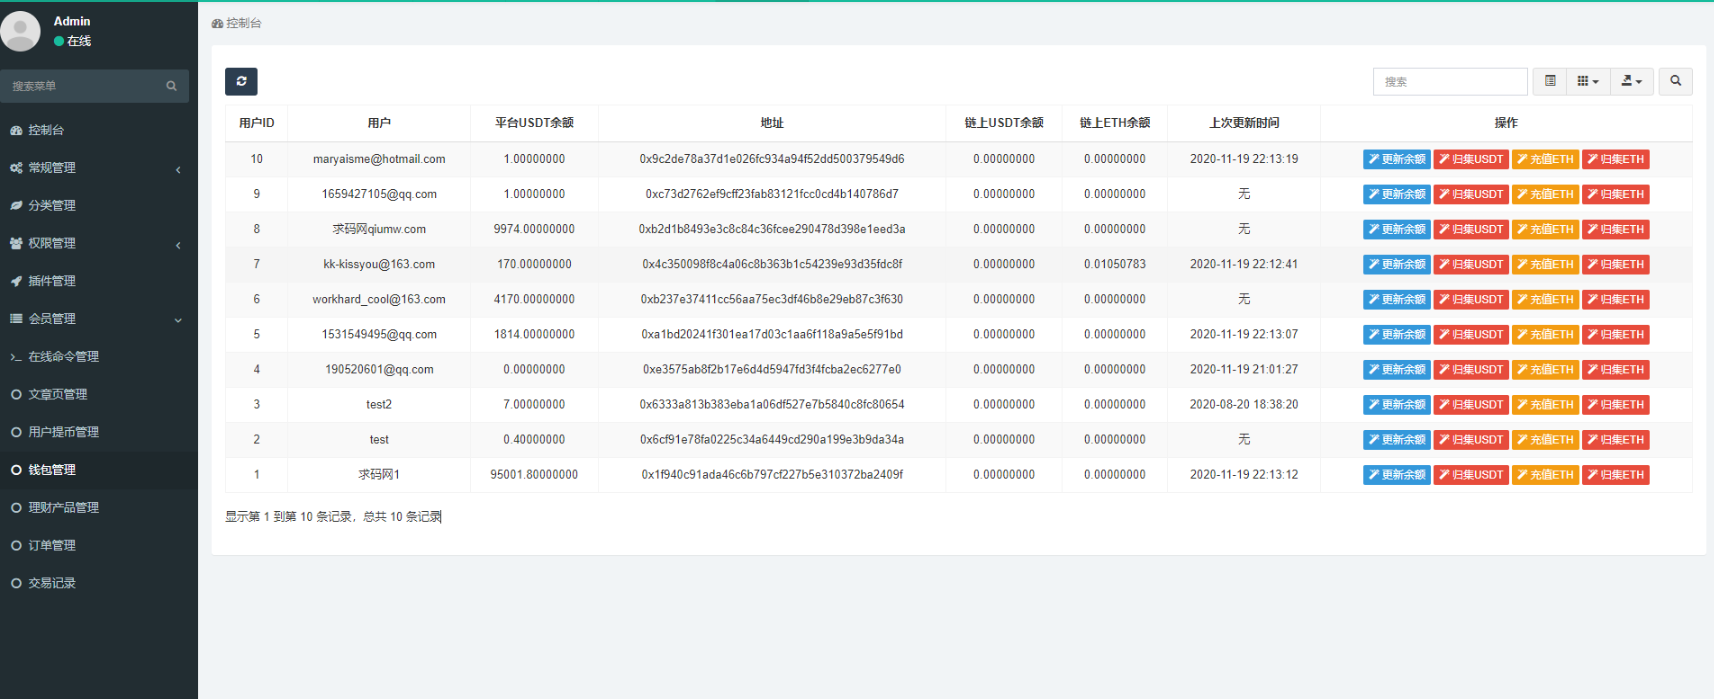Image resolution: width=1714 pixels, height=699 pixels.
Task: Select 用户提币管理 in the sidebar
Action: (x=63, y=432)
